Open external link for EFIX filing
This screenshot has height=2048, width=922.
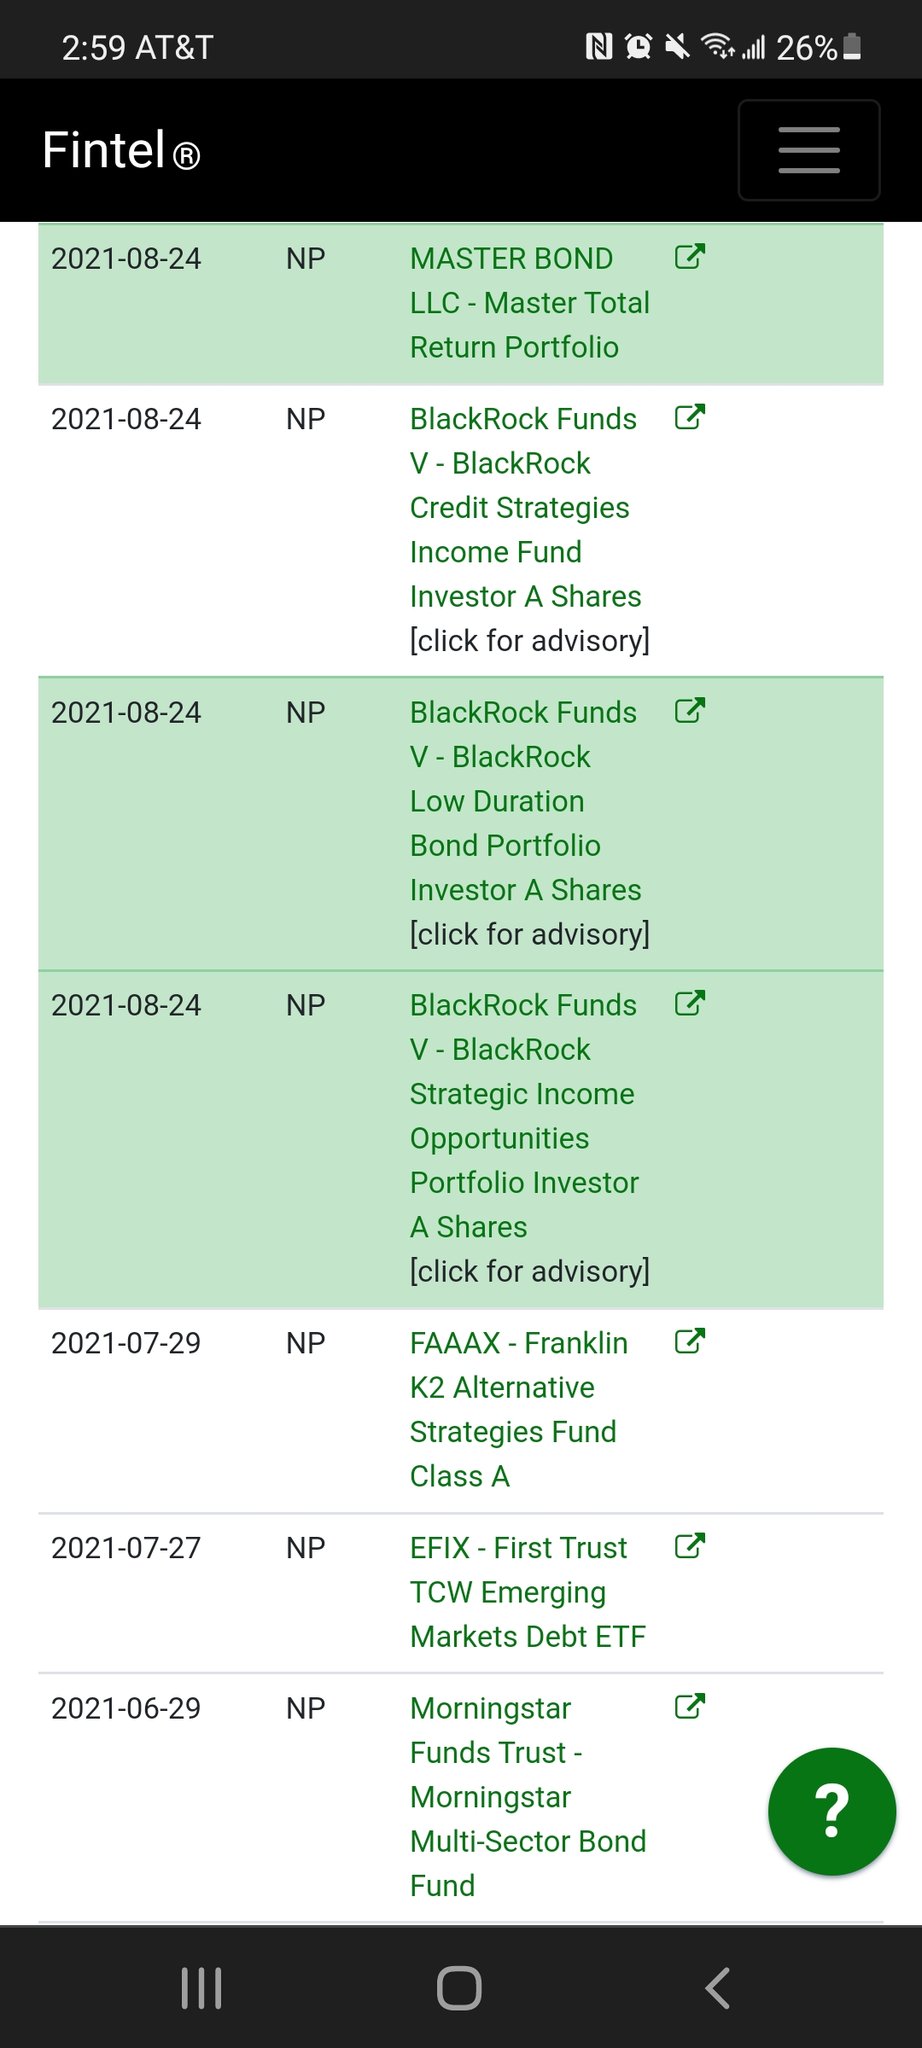[x=690, y=1546]
